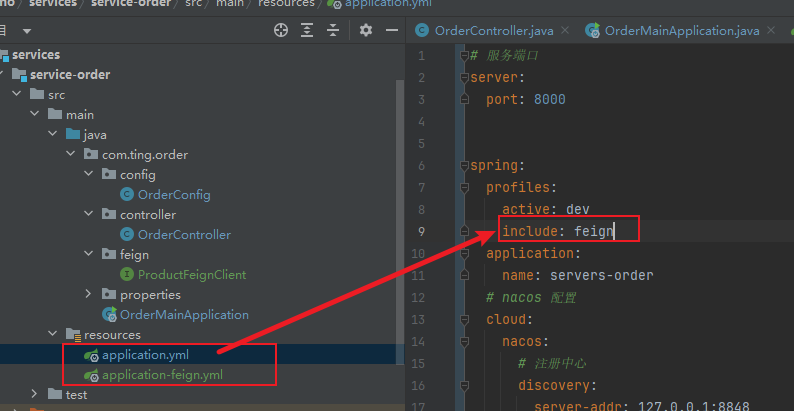Select the service-order module
Image resolution: width=794 pixels, height=411 pixels.
click(x=70, y=75)
